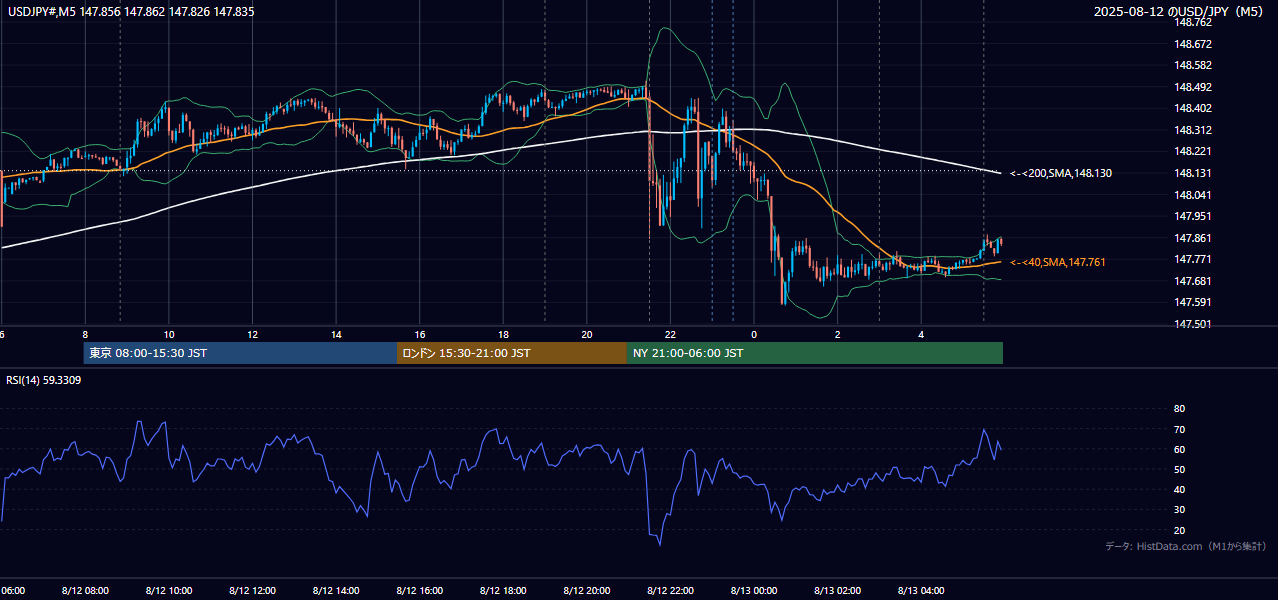Select the ロンドン 15:30-21:00 JST session bar
1278x600 pixels.
click(x=512, y=353)
